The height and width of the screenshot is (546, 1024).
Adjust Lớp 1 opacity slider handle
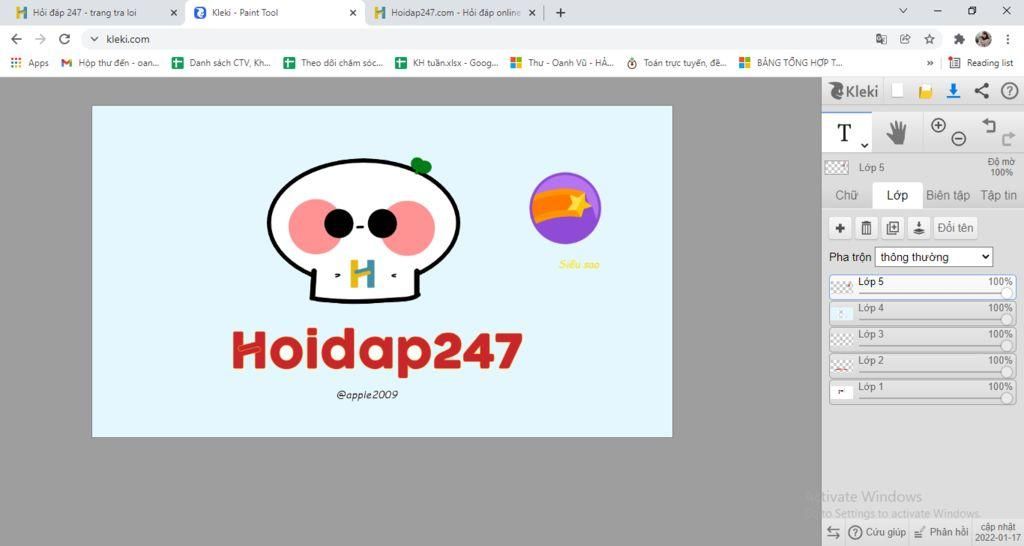[1007, 398]
